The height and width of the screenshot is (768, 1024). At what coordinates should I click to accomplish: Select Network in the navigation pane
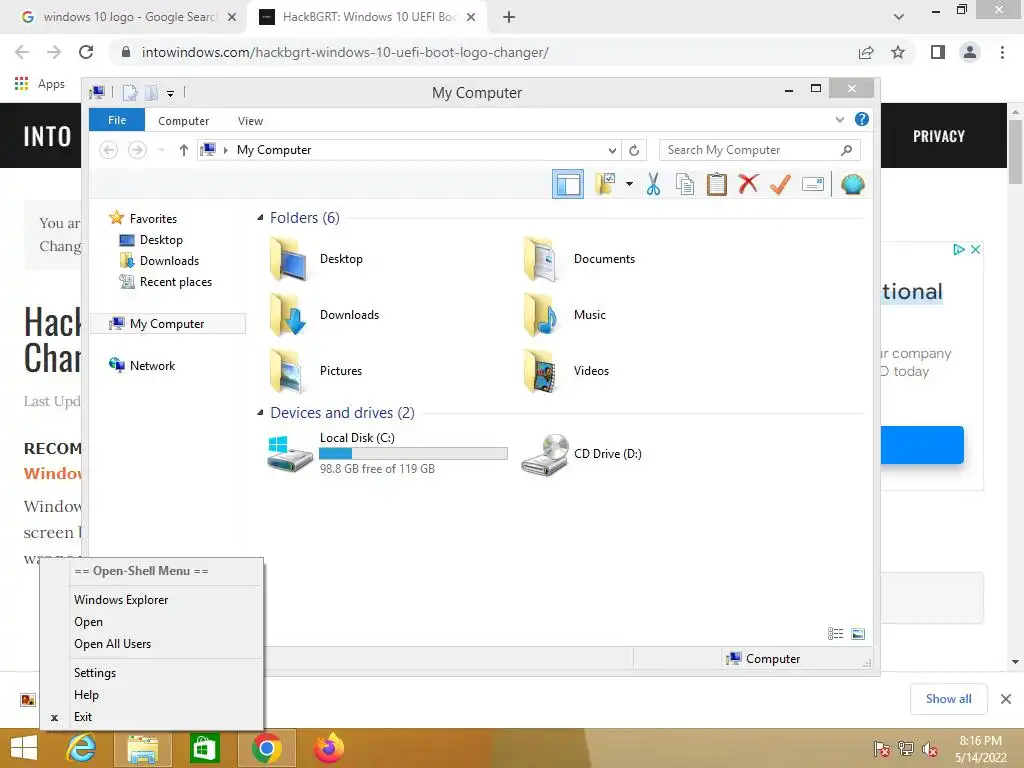point(142,366)
